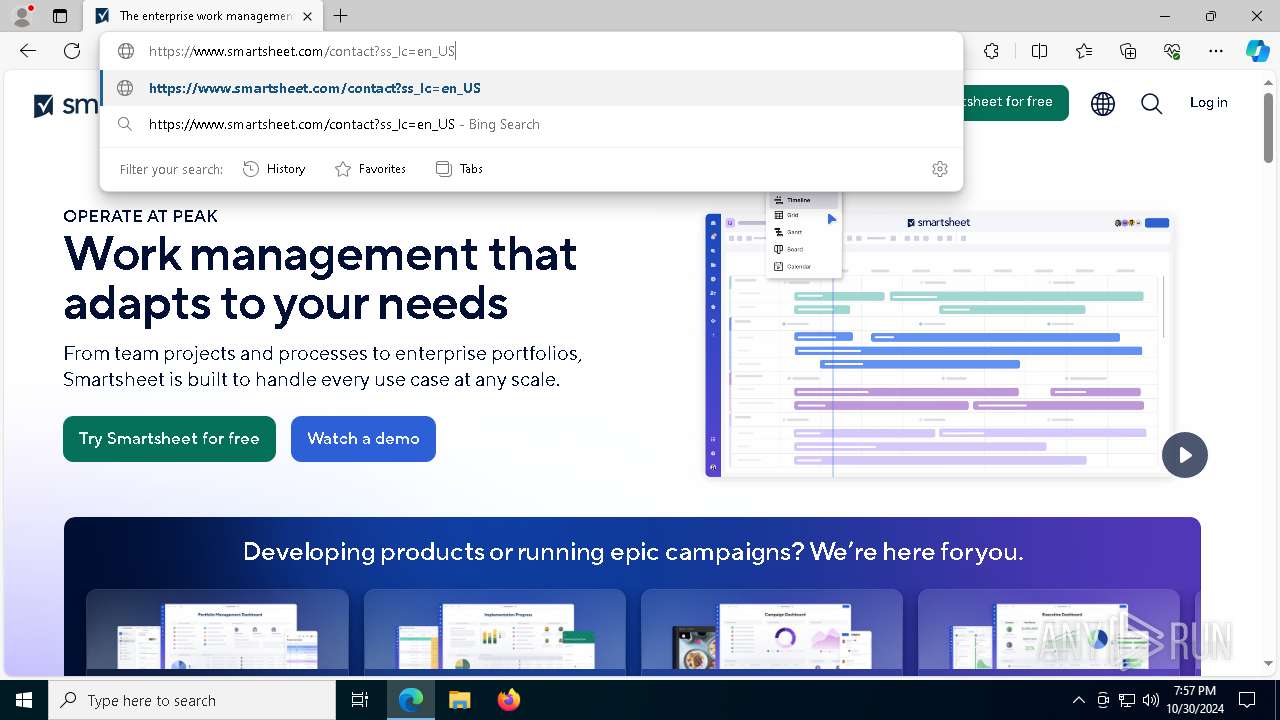
Task: Click header Try Smartsheet for free button
Action: coord(1015,102)
